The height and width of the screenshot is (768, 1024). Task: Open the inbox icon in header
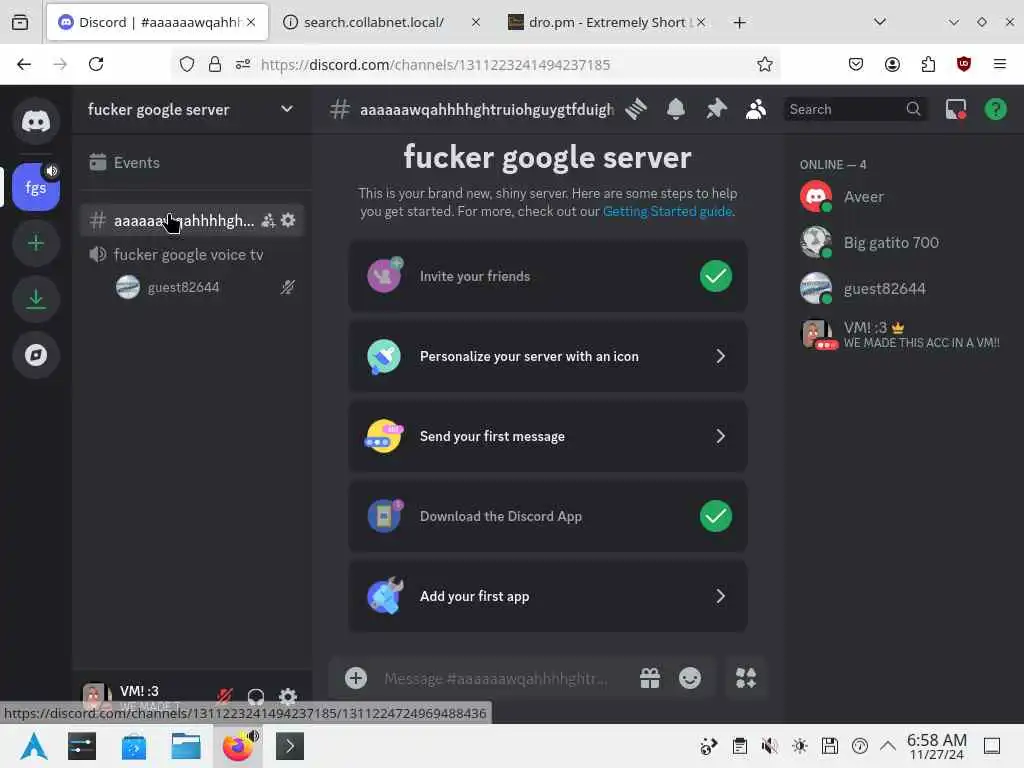pos(956,109)
